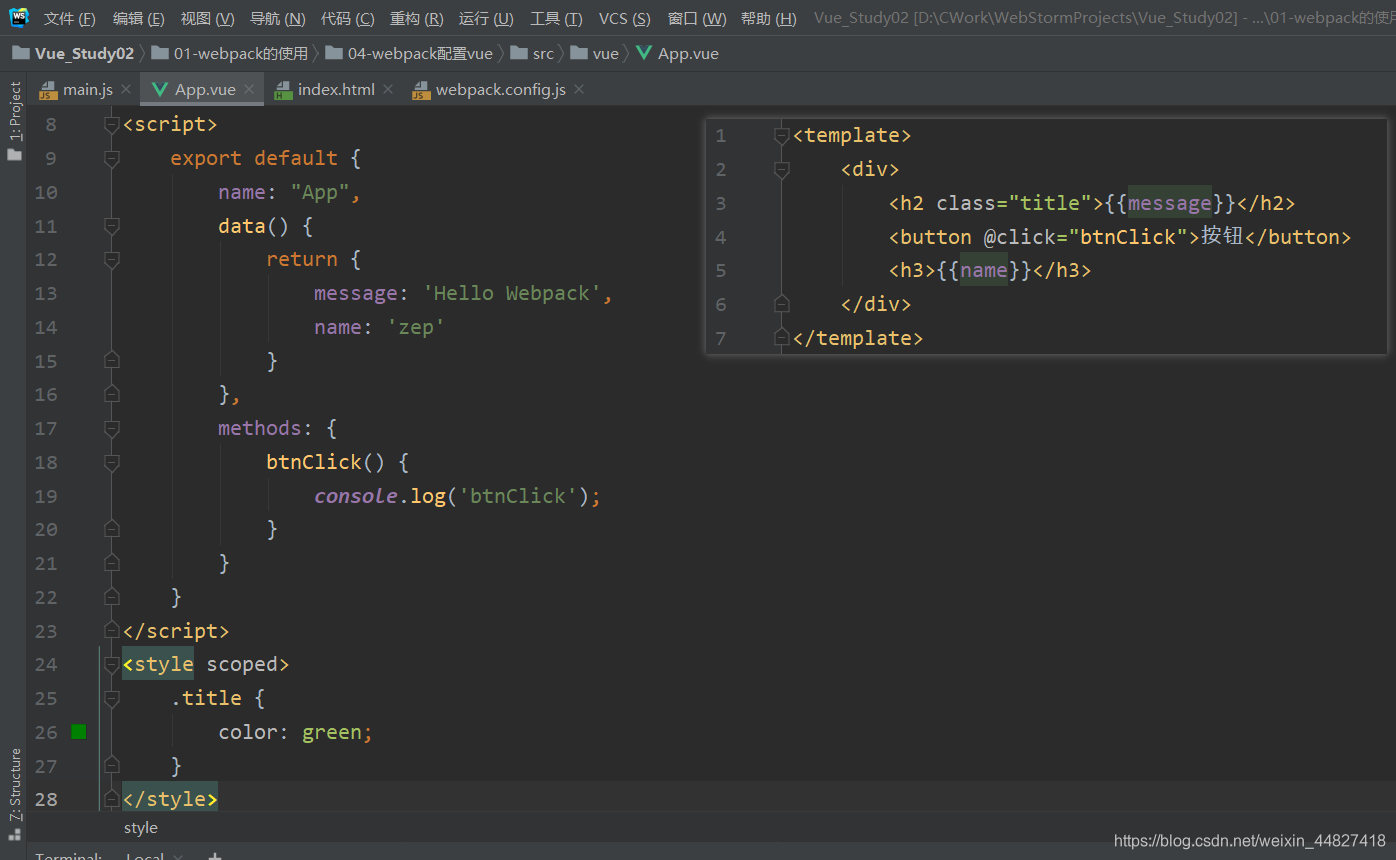Viewport: 1396px width, 860px height.
Task: Click the 按钮 button text in template
Action: [x=1221, y=236]
